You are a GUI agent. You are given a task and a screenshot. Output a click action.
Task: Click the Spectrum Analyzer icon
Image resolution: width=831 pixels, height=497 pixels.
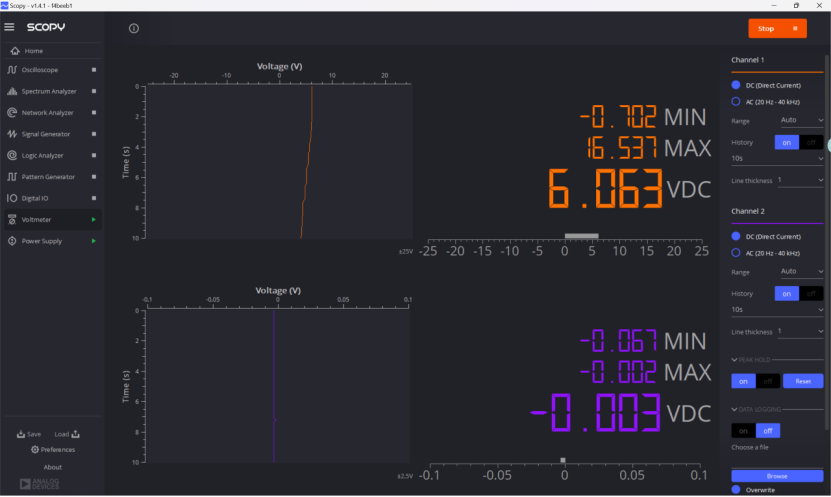[x=12, y=91]
